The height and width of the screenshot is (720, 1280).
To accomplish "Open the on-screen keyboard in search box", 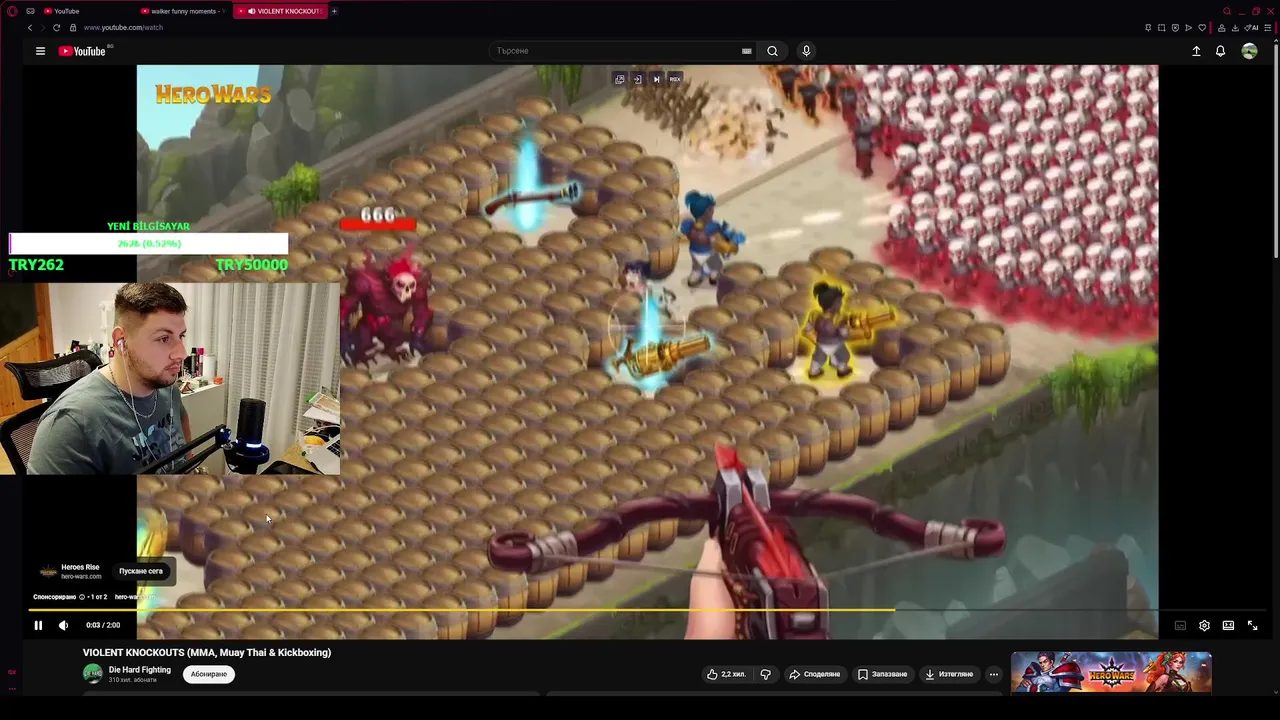I will click(x=746, y=51).
